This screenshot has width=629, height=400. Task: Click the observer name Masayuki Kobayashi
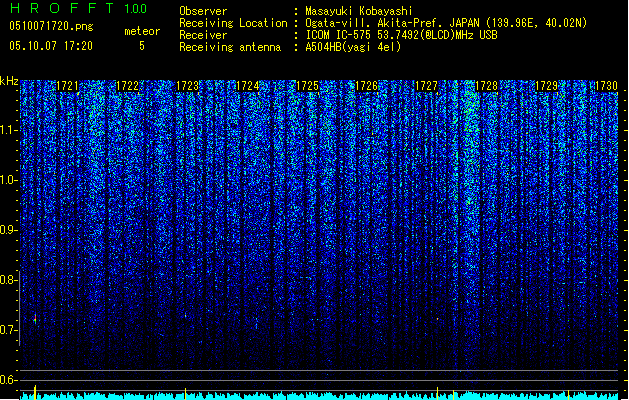coord(359,11)
